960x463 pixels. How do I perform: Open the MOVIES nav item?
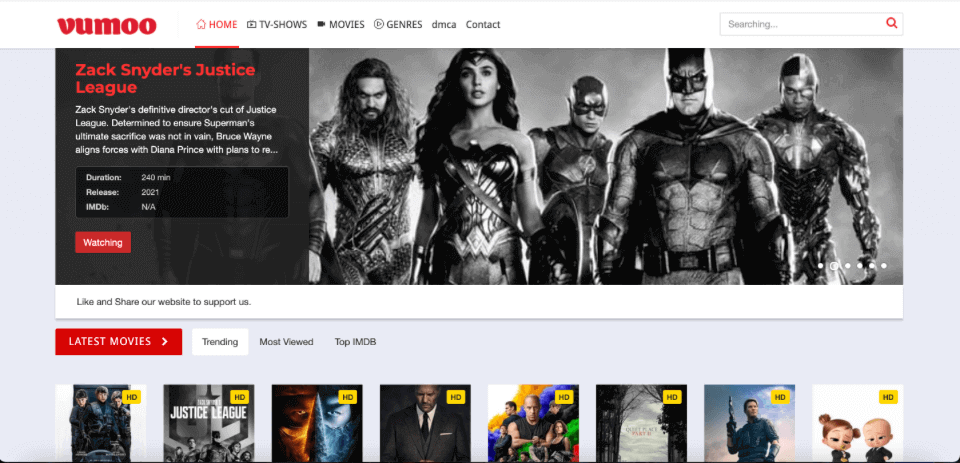click(x=340, y=24)
